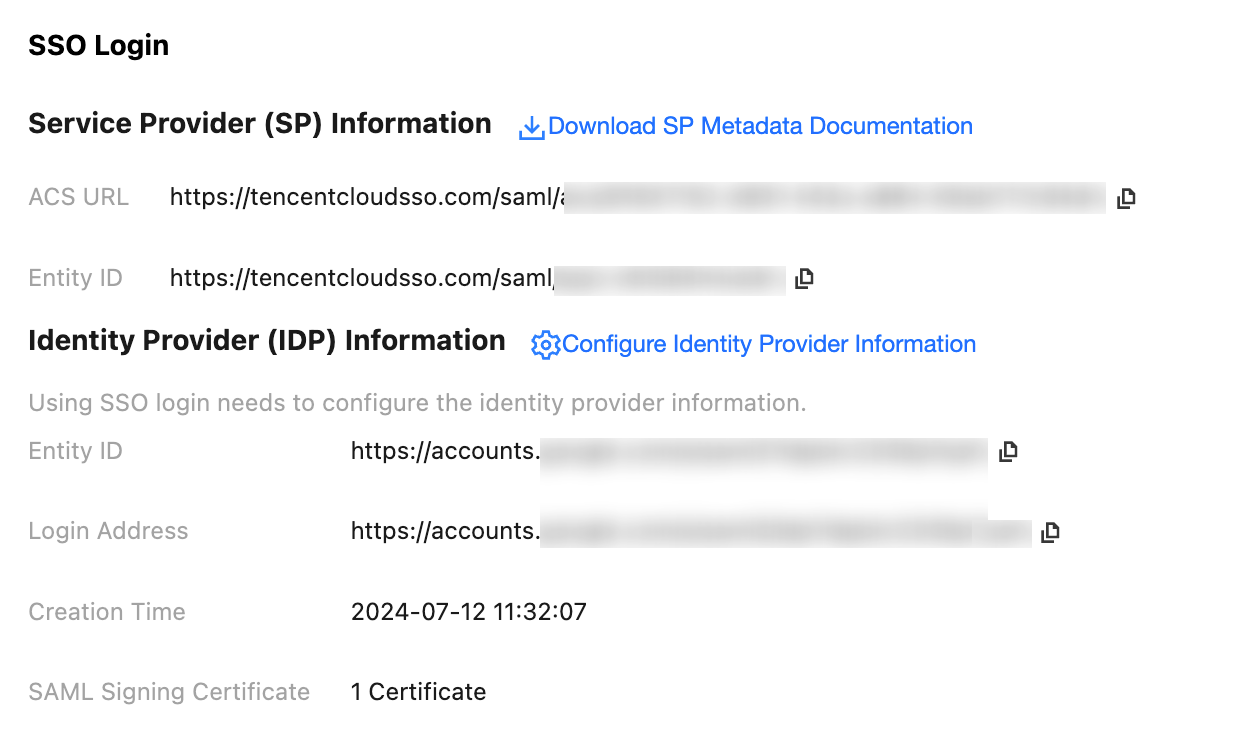This screenshot has width=1244, height=730.
Task: Click the creation timestamp 2024-07-12 11:32:07
Action: 468,612
